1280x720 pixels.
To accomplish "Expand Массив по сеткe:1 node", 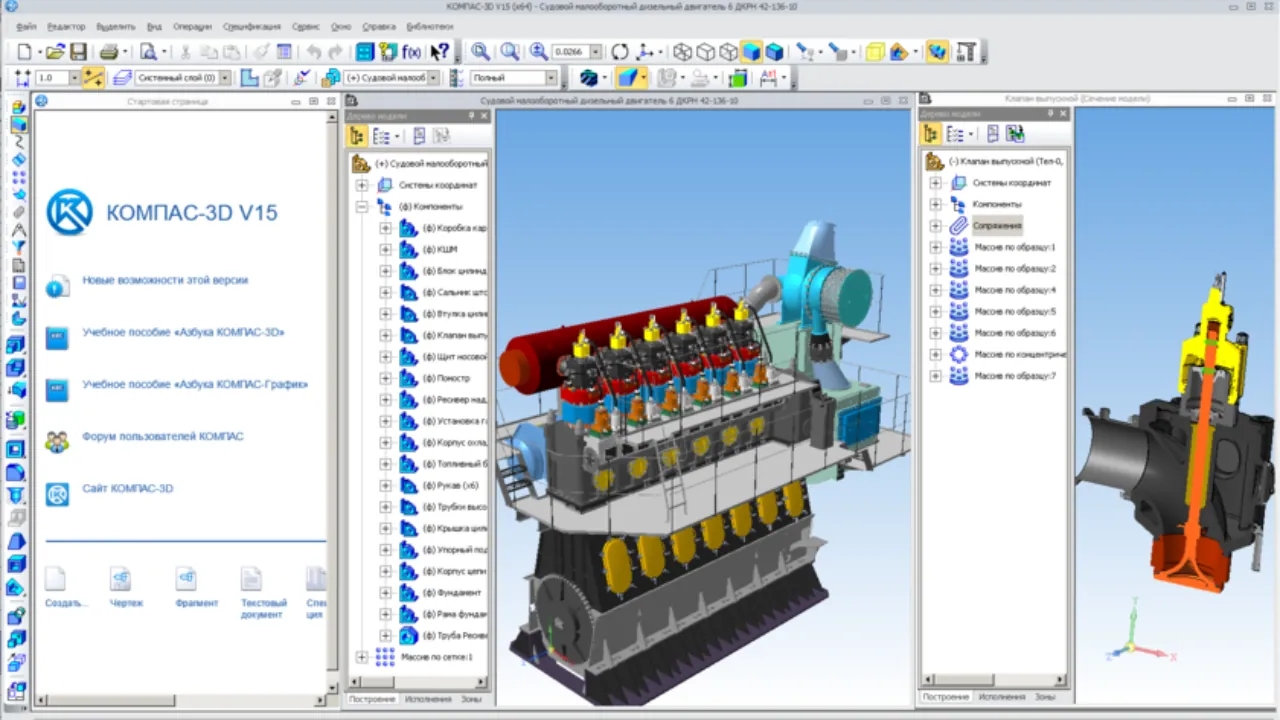I will (x=362, y=657).
